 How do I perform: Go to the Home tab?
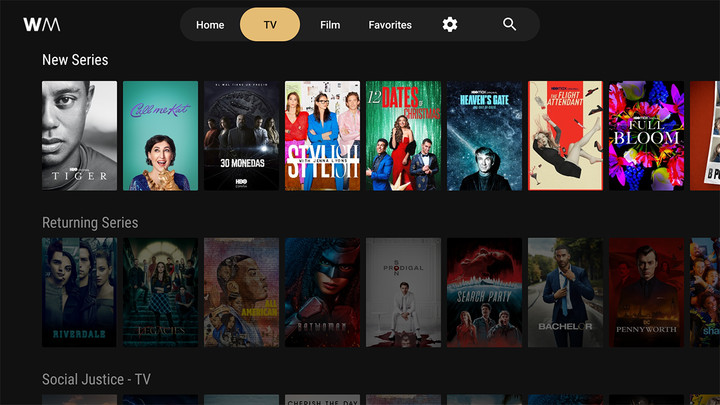pos(210,25)
